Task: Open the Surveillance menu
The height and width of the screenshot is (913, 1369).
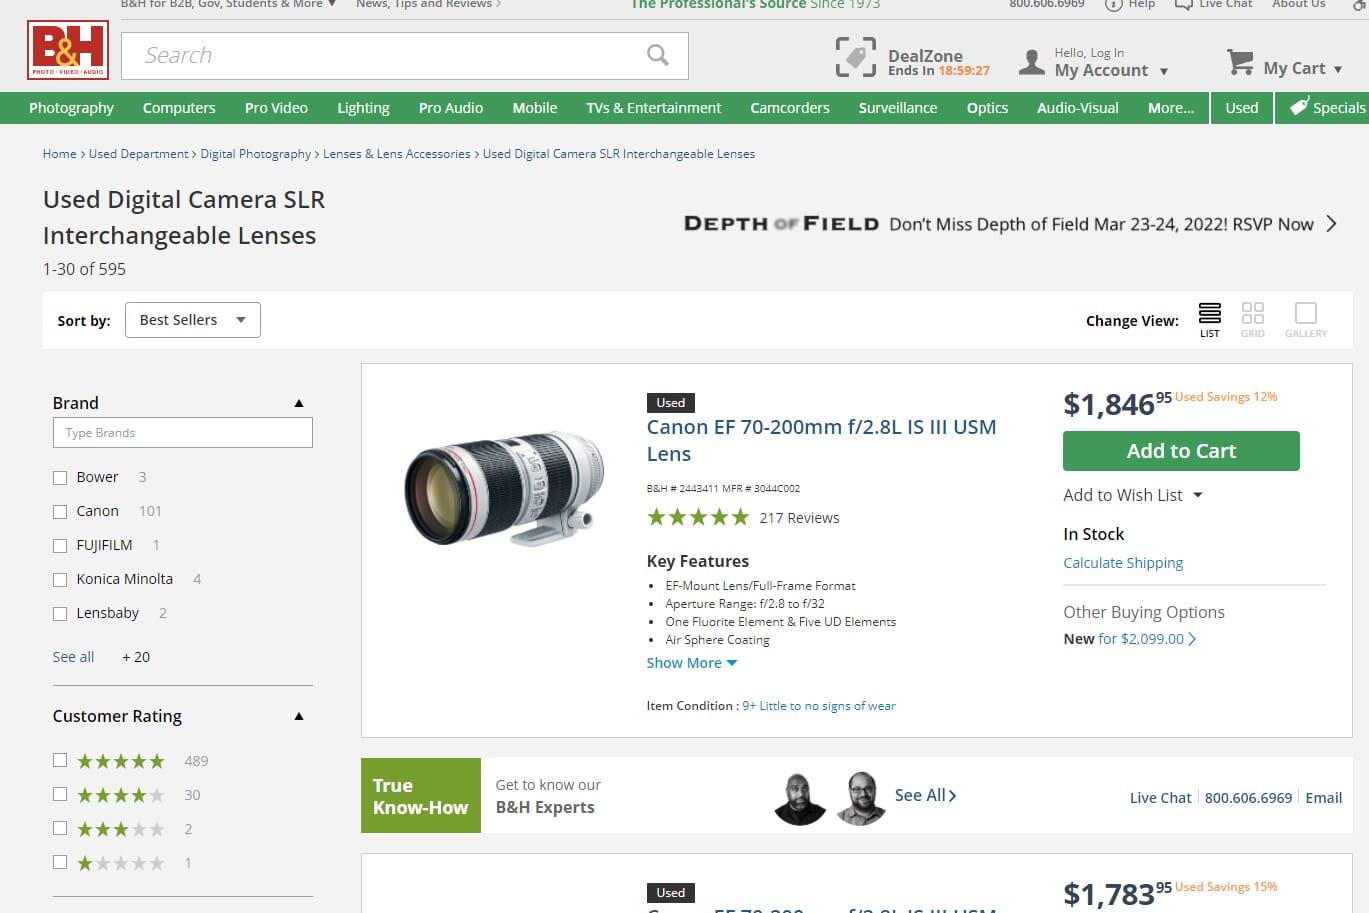Action: click(x=898, y=108)
